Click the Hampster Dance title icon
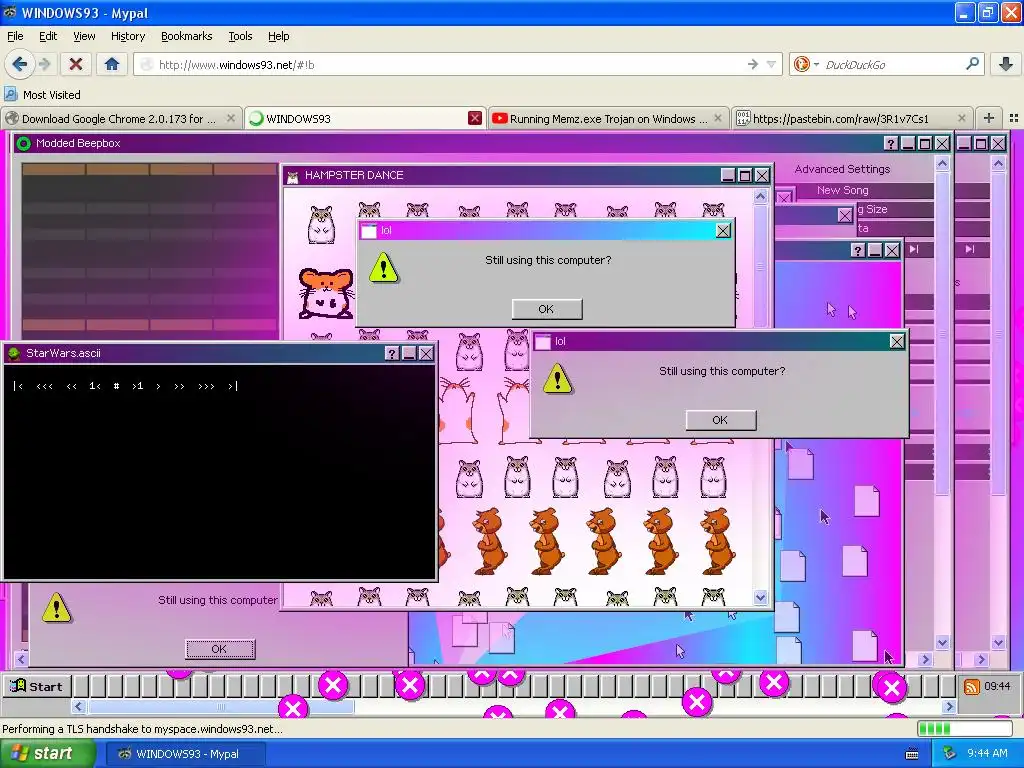Viewport: 1024px width, 768px height. [x=293, y=176]
